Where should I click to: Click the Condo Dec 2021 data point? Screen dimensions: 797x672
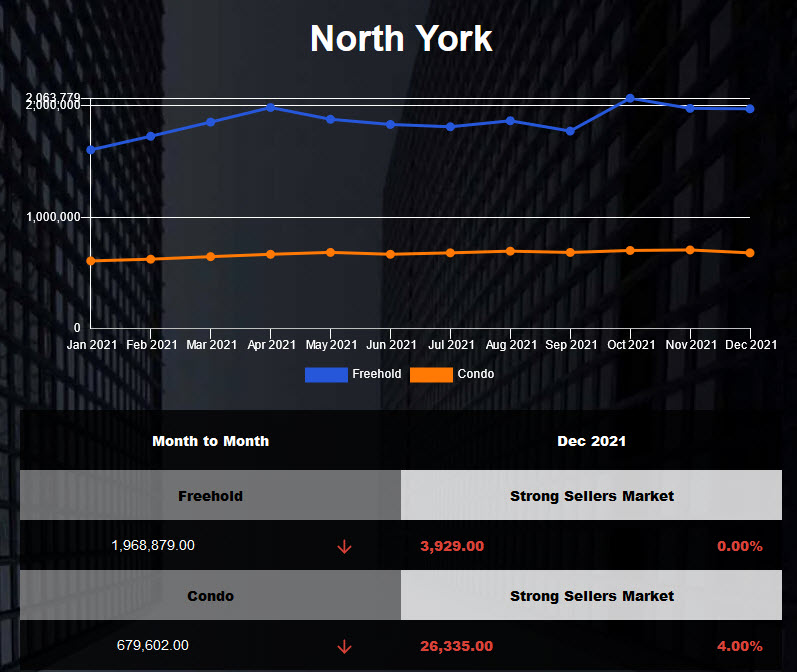click(x=750, y=253)
